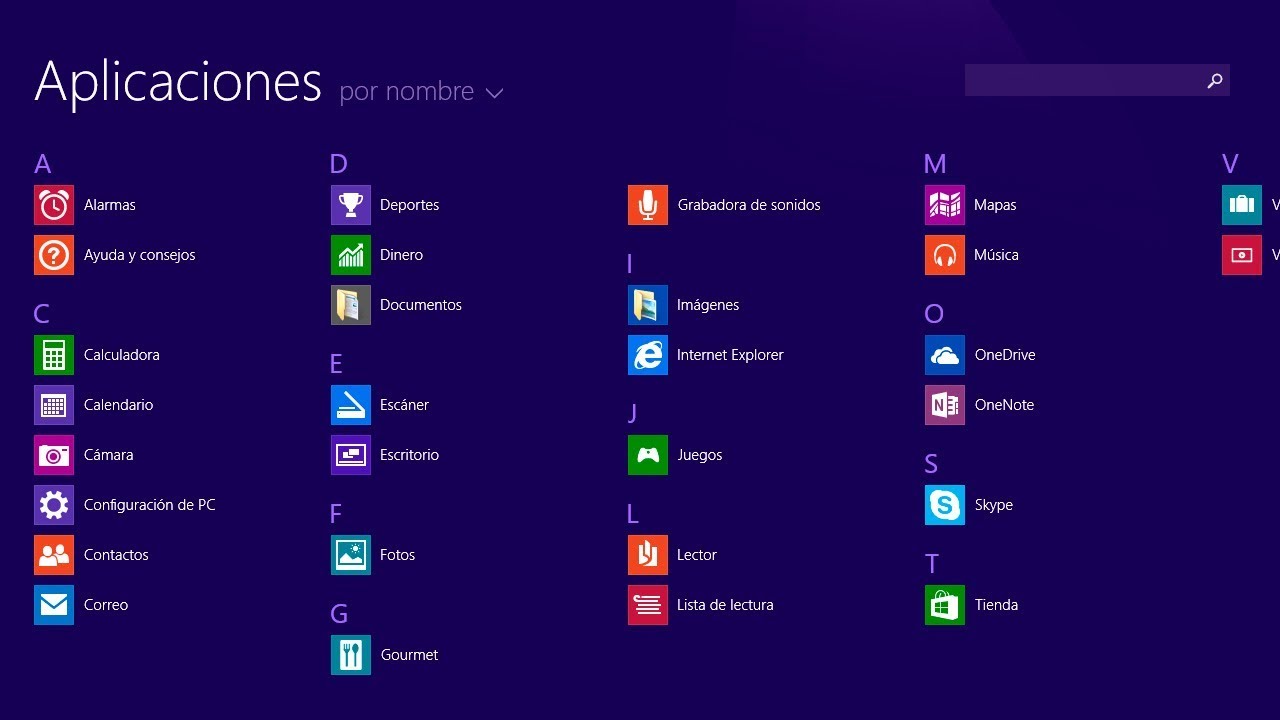Open the teal suitcase icon under V

click(x=1242, y=205)
